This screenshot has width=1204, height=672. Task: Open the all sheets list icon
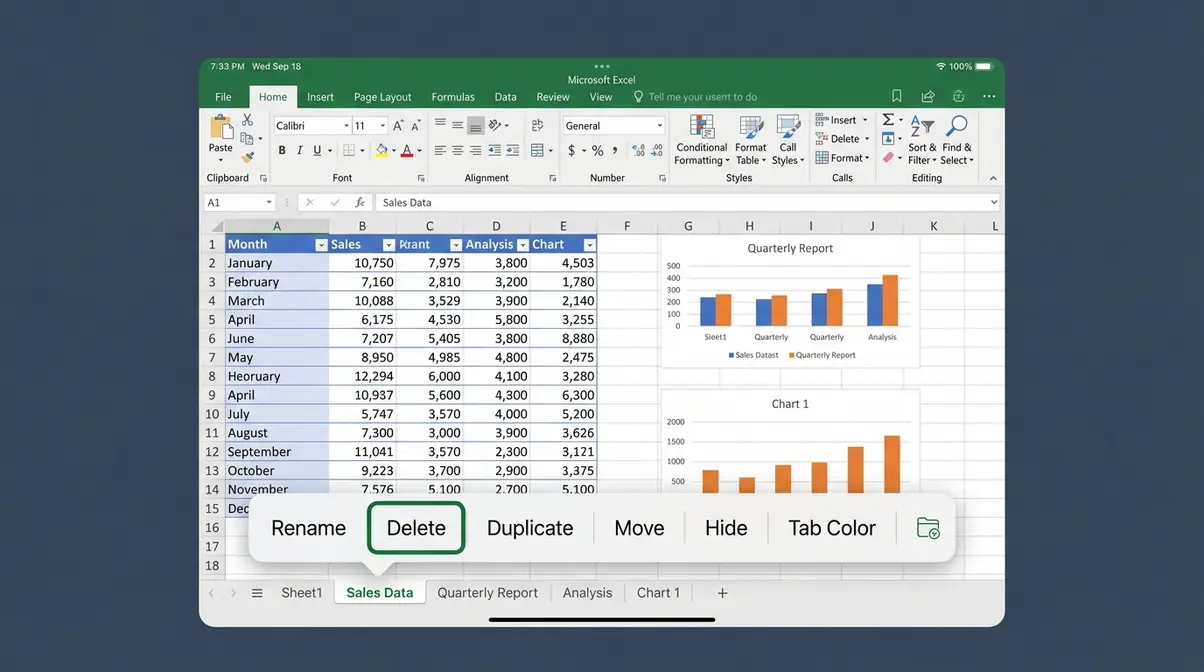[257, 593]
